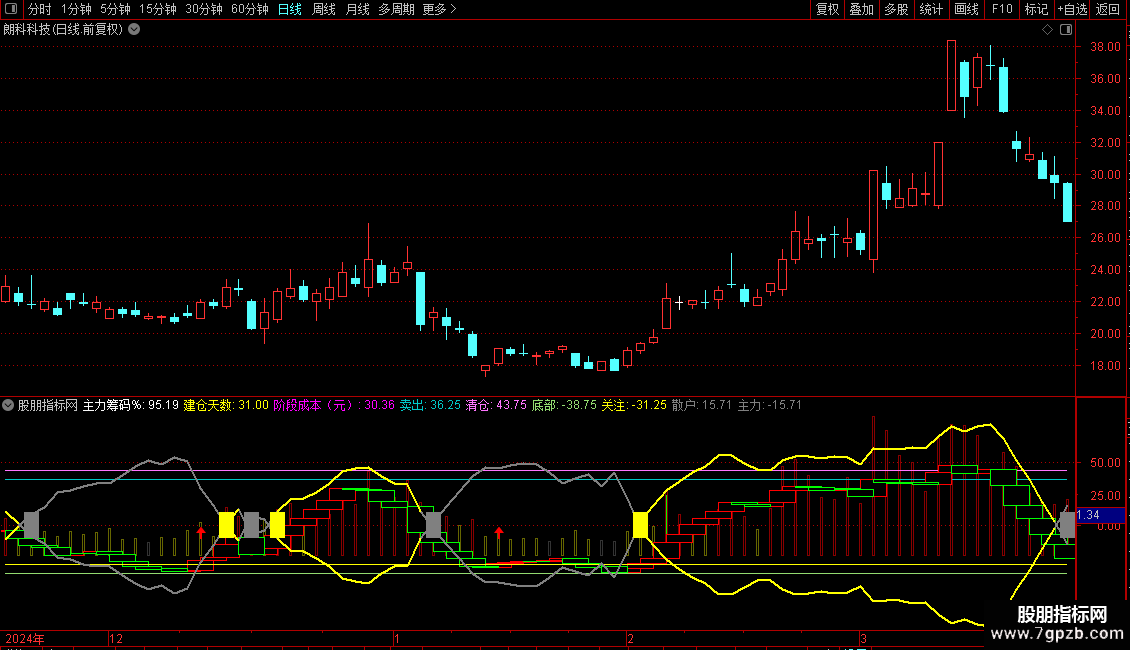Viewport: 1130px width, 650px height.
Task: Click the 阶段成本（元）: 30.36 value
Action: pyautogui.click(x=334, y=405)
